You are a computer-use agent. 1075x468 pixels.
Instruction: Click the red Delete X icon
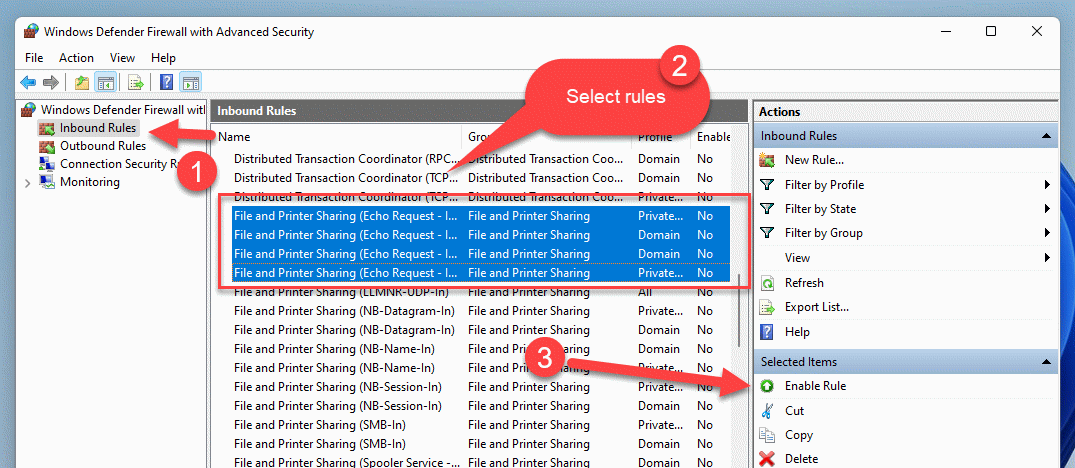click(768, 458)
